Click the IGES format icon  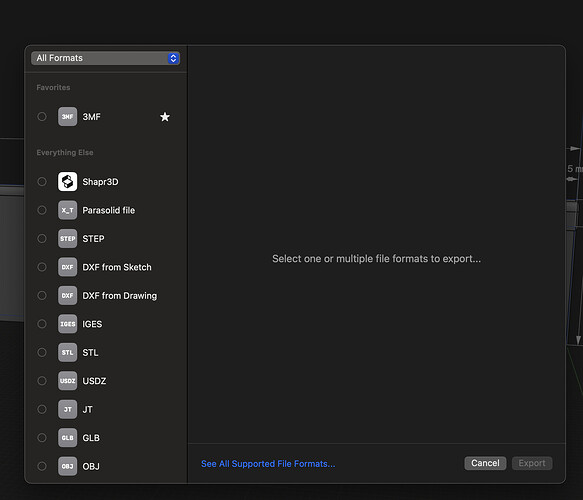point(67,324)
